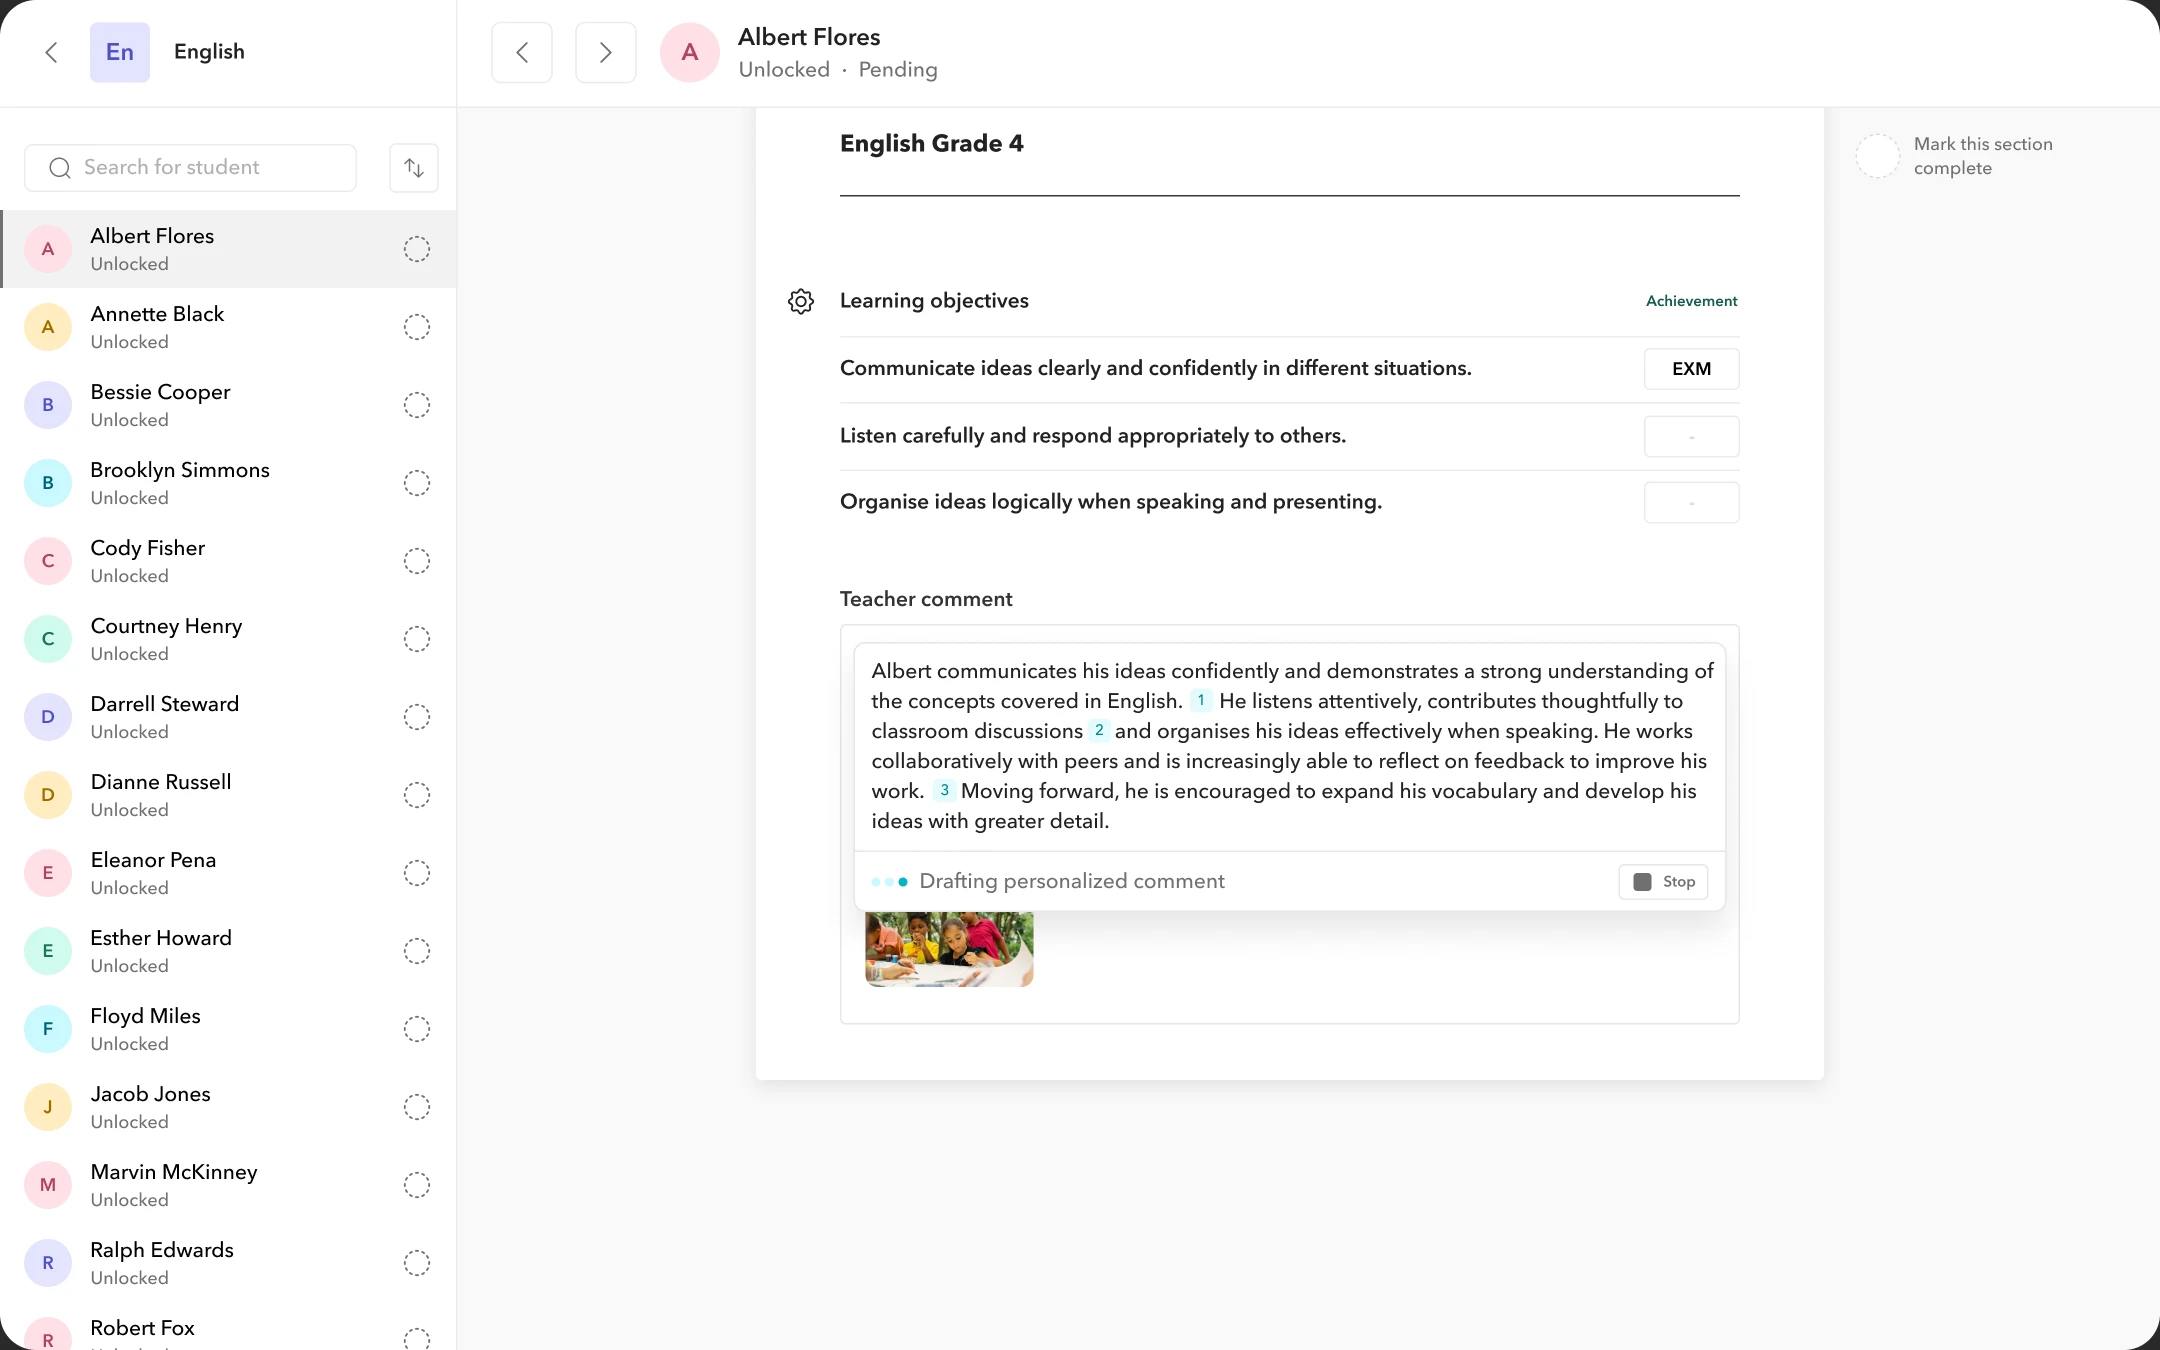
Task: Click Marvin McKinney's avatar icon
Action: [x=48, y=1185]
